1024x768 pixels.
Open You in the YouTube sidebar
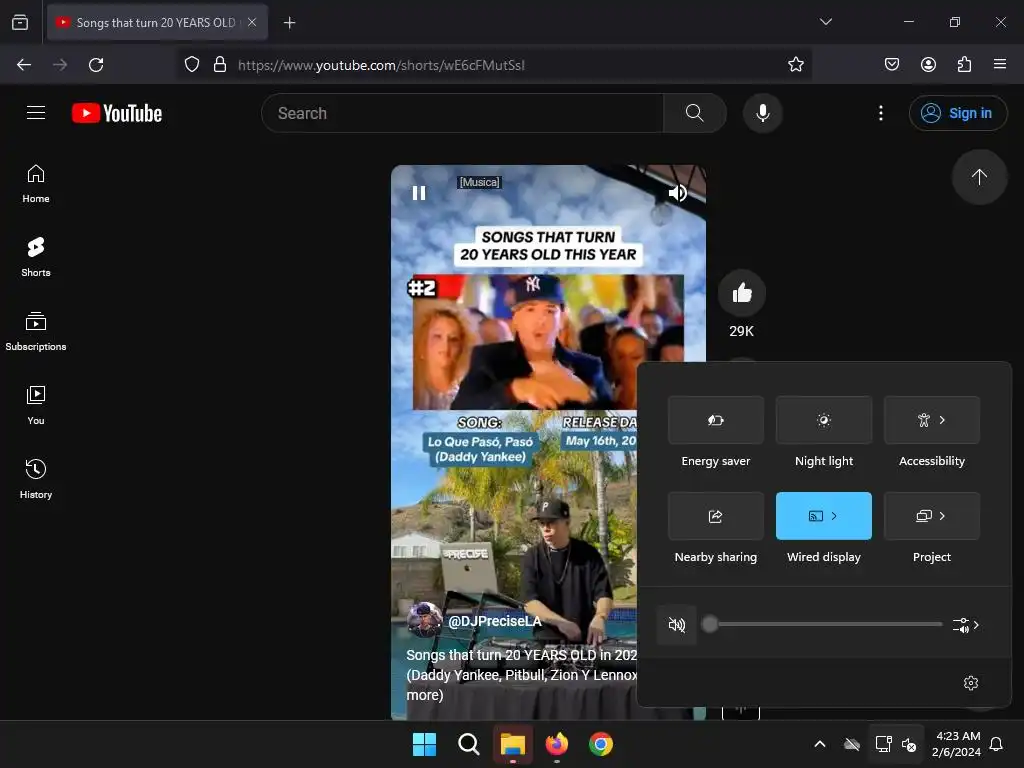(x=36, y=406)
